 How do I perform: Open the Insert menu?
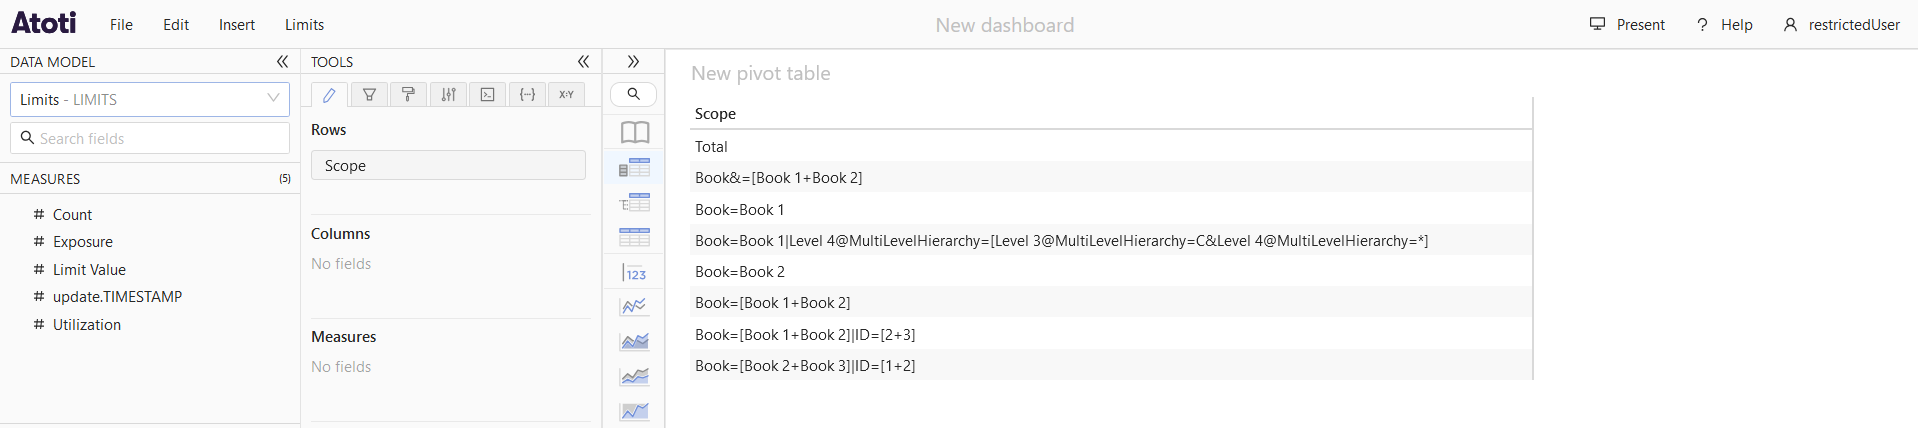click(237, 25)
